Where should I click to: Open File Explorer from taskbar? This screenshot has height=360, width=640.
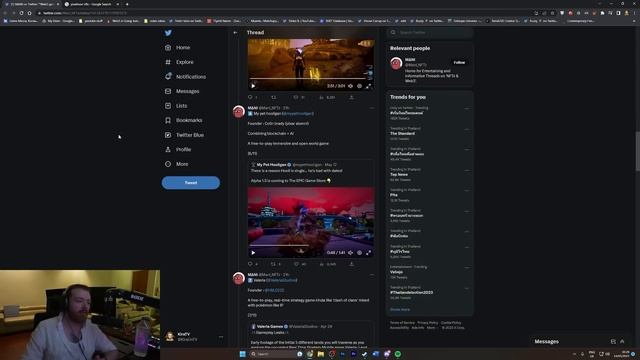coord(321,354)
